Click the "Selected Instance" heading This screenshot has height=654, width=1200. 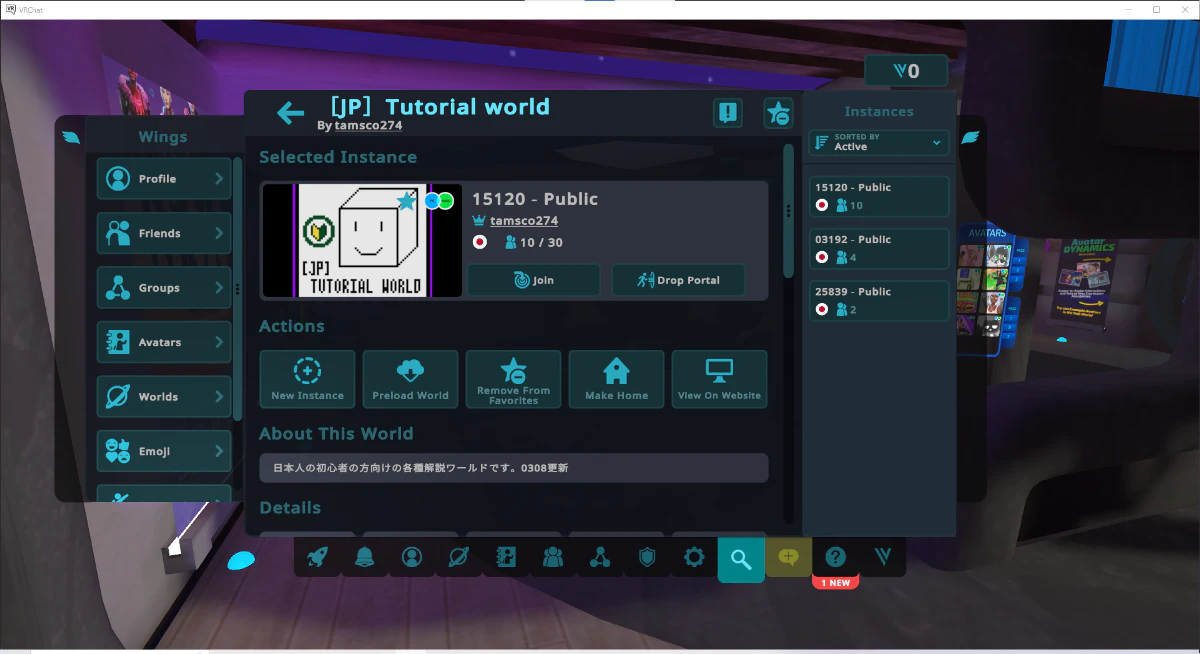tap(338, 157)
